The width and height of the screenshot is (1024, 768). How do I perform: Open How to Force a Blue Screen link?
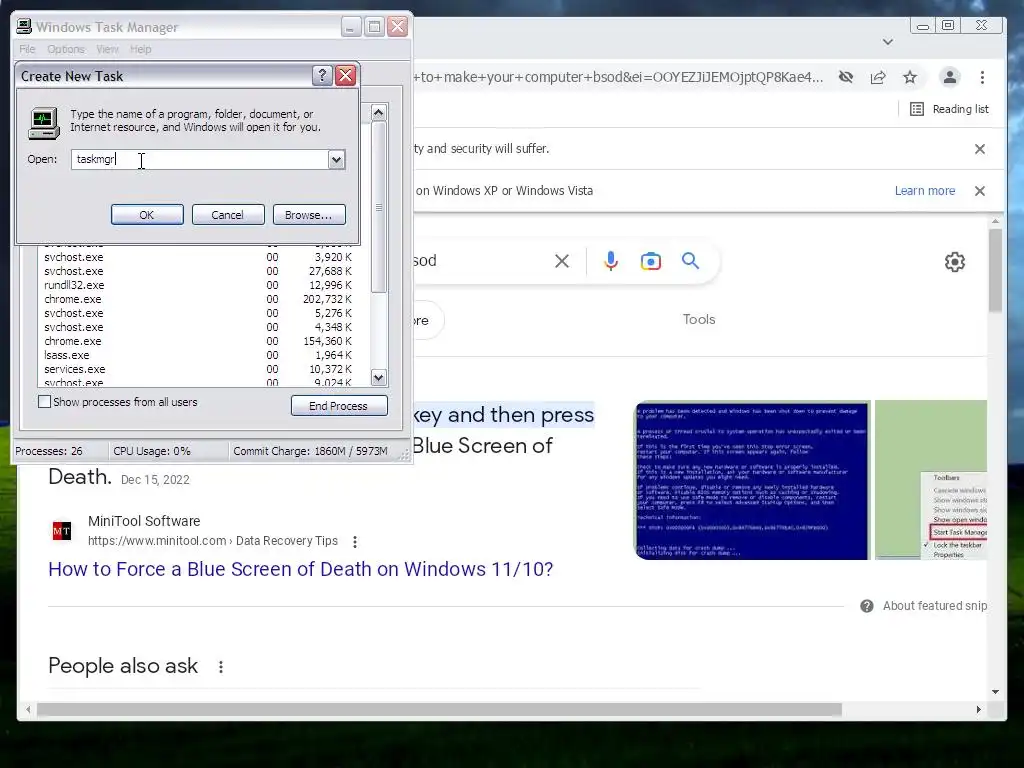click(300, 569)
